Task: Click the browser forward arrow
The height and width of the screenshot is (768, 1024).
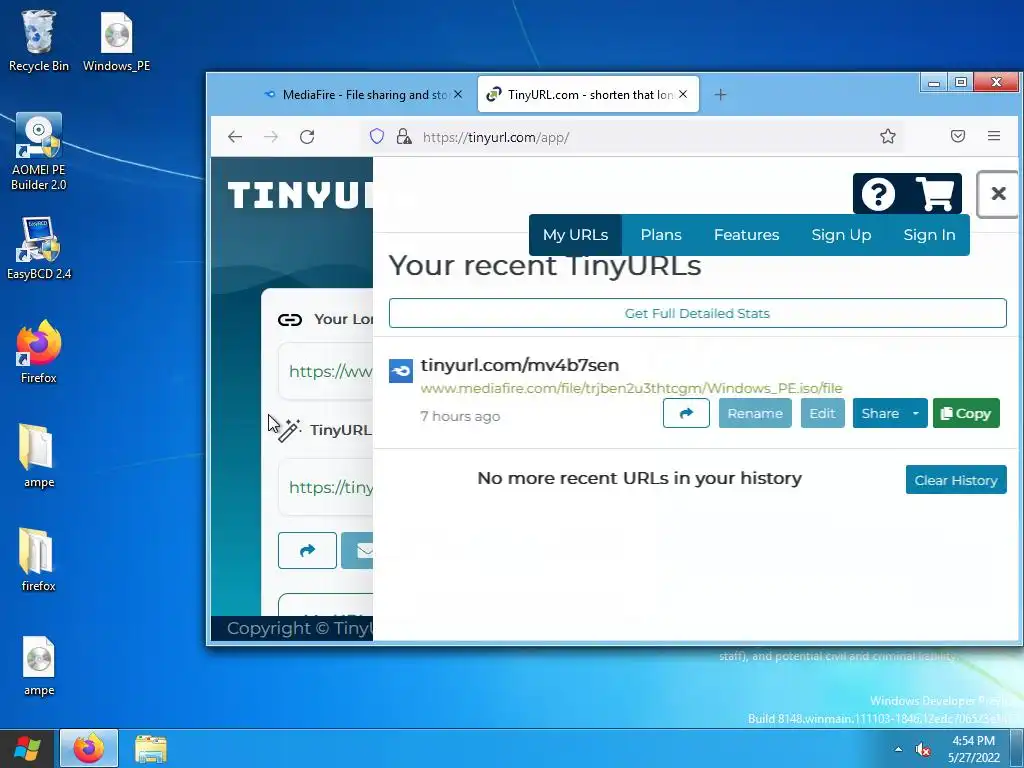Action: point(271,136)
